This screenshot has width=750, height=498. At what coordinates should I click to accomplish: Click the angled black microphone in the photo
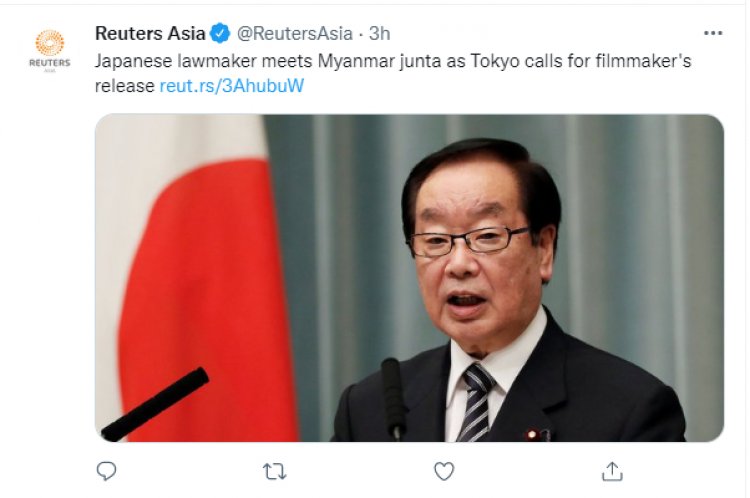click(155, 404)
